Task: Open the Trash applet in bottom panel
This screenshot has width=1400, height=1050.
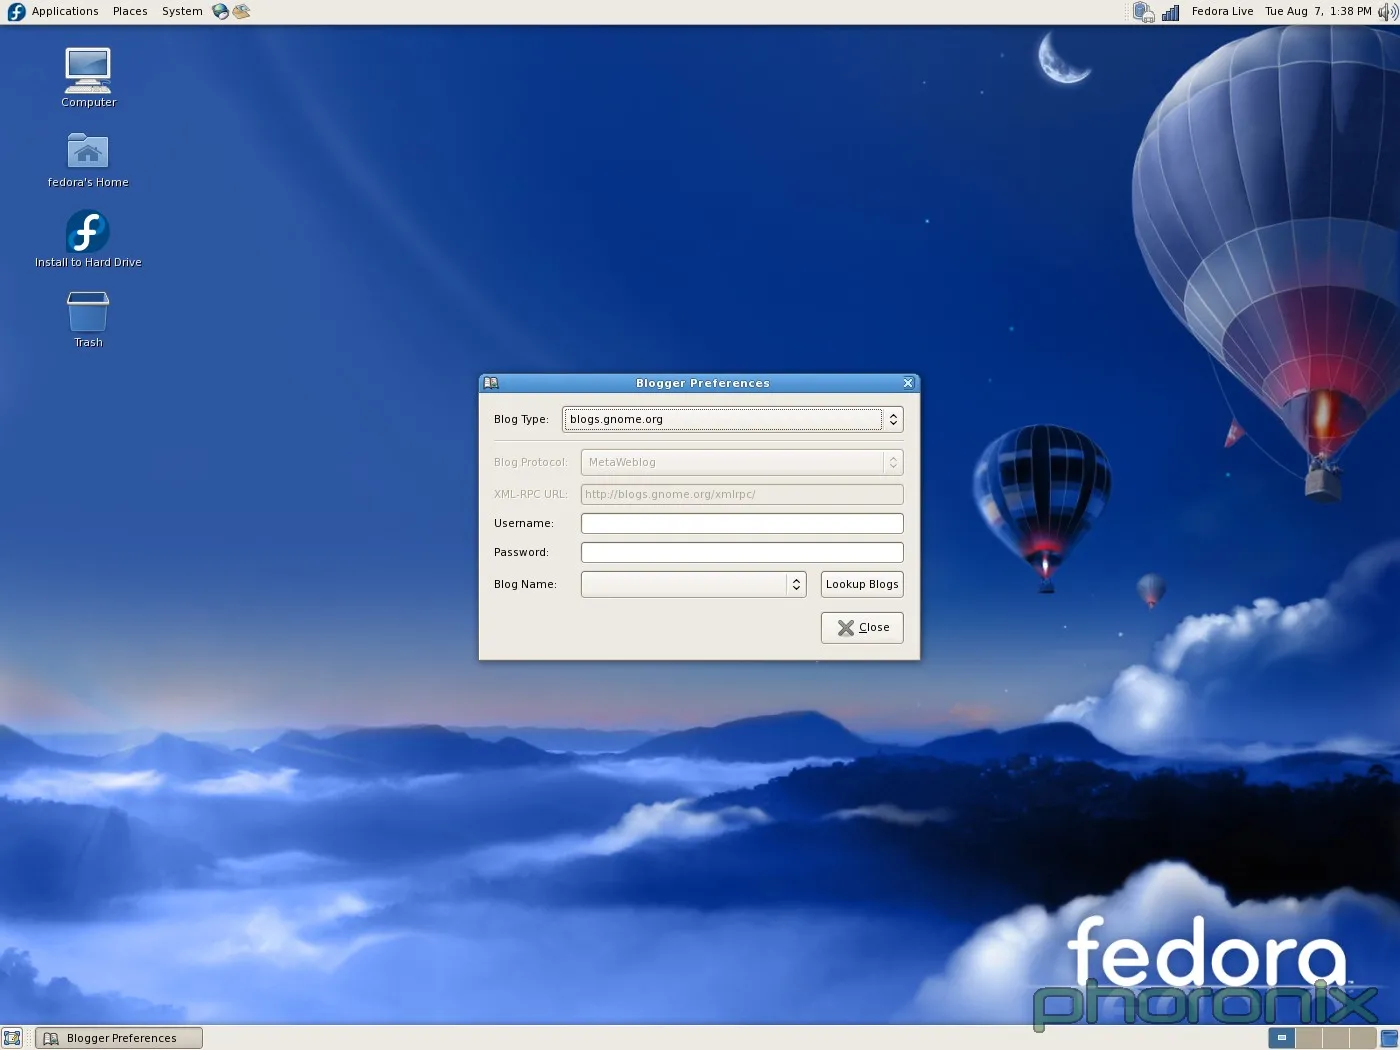Action: click(x=1389, y=1038)
